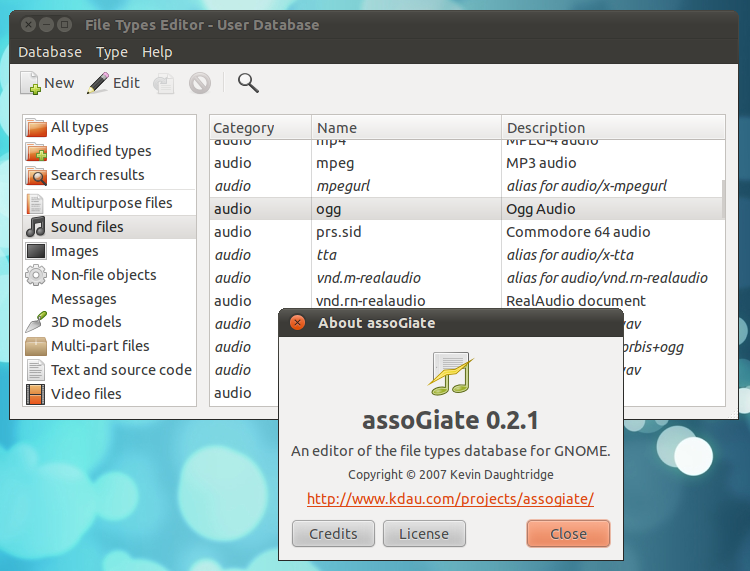Select the Video files label in sidebar
750x571 pixels.
click(86, 394)
